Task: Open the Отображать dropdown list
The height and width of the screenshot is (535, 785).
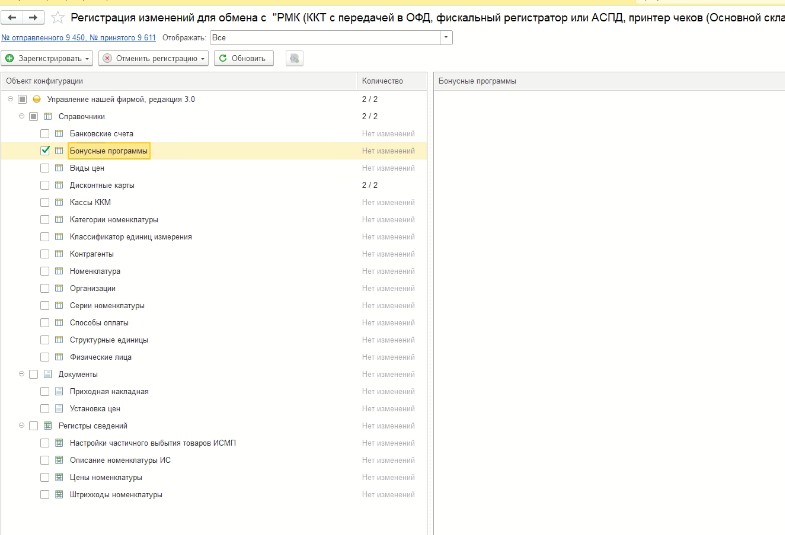Action: point(446,37)
